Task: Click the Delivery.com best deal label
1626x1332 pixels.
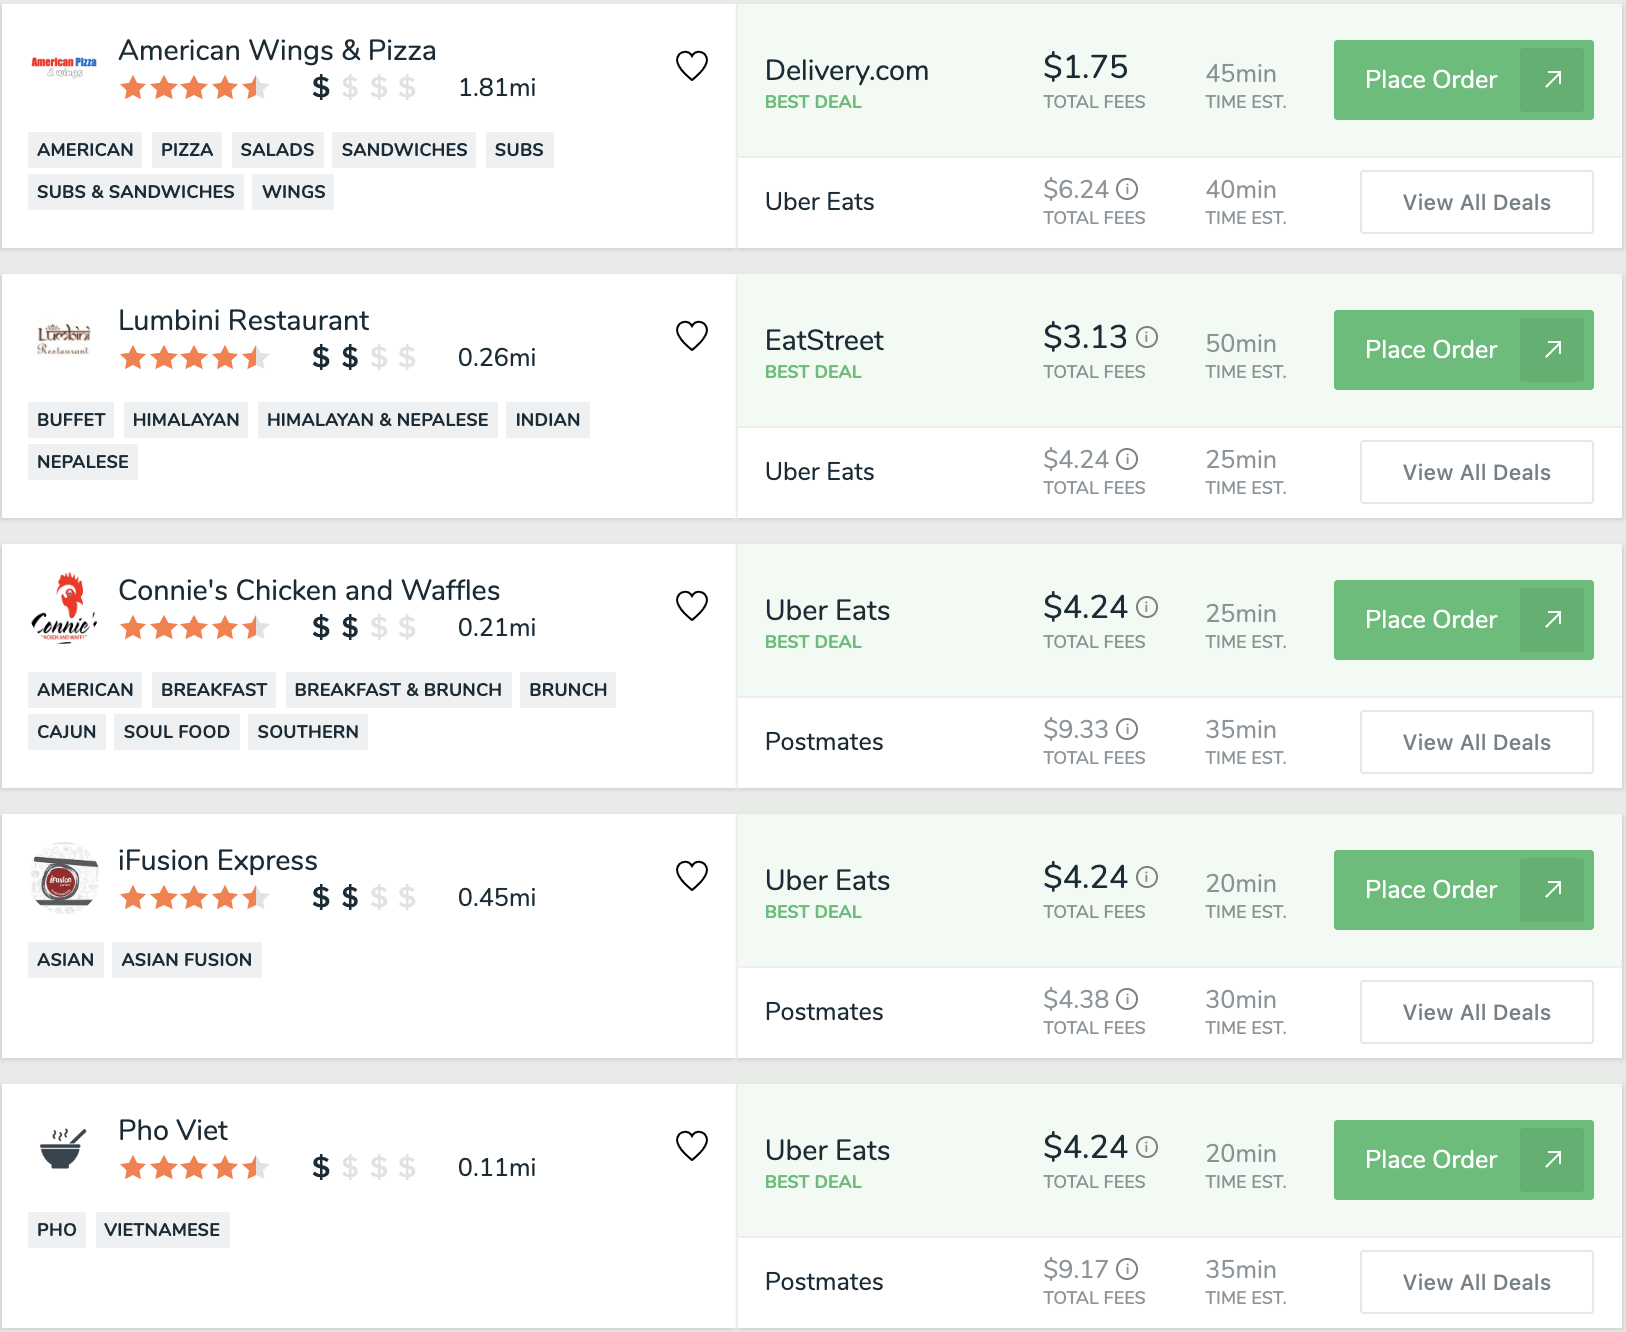Action: 813,102
